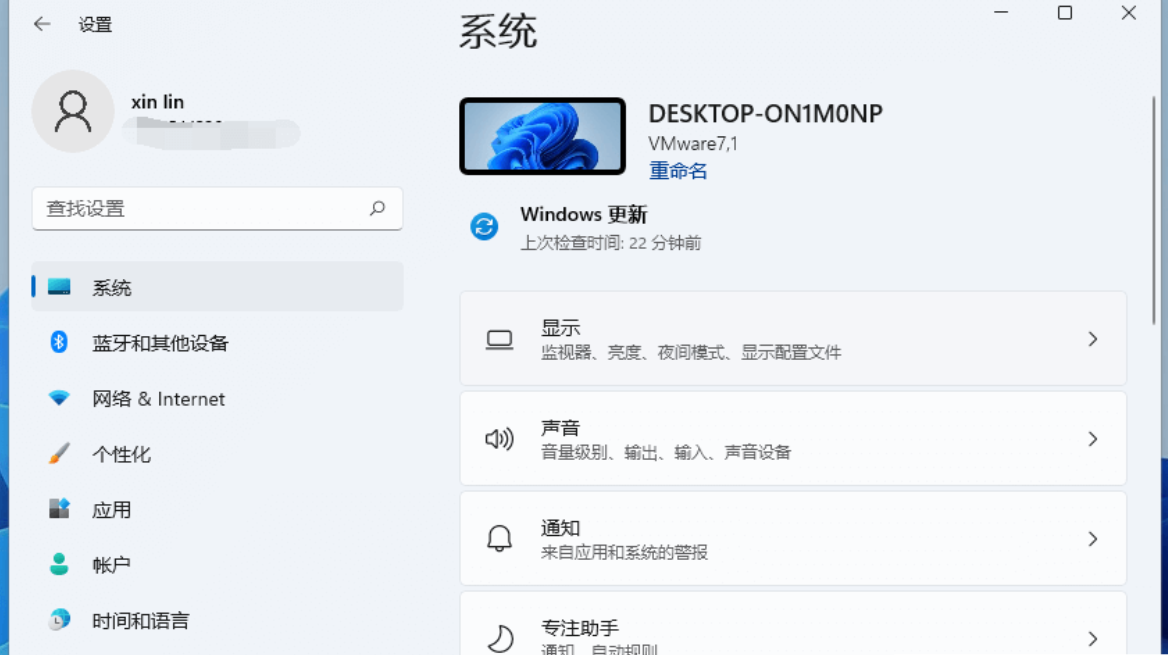Click the search magnifier icon
1168x655 pixels.
coord(378,209)
